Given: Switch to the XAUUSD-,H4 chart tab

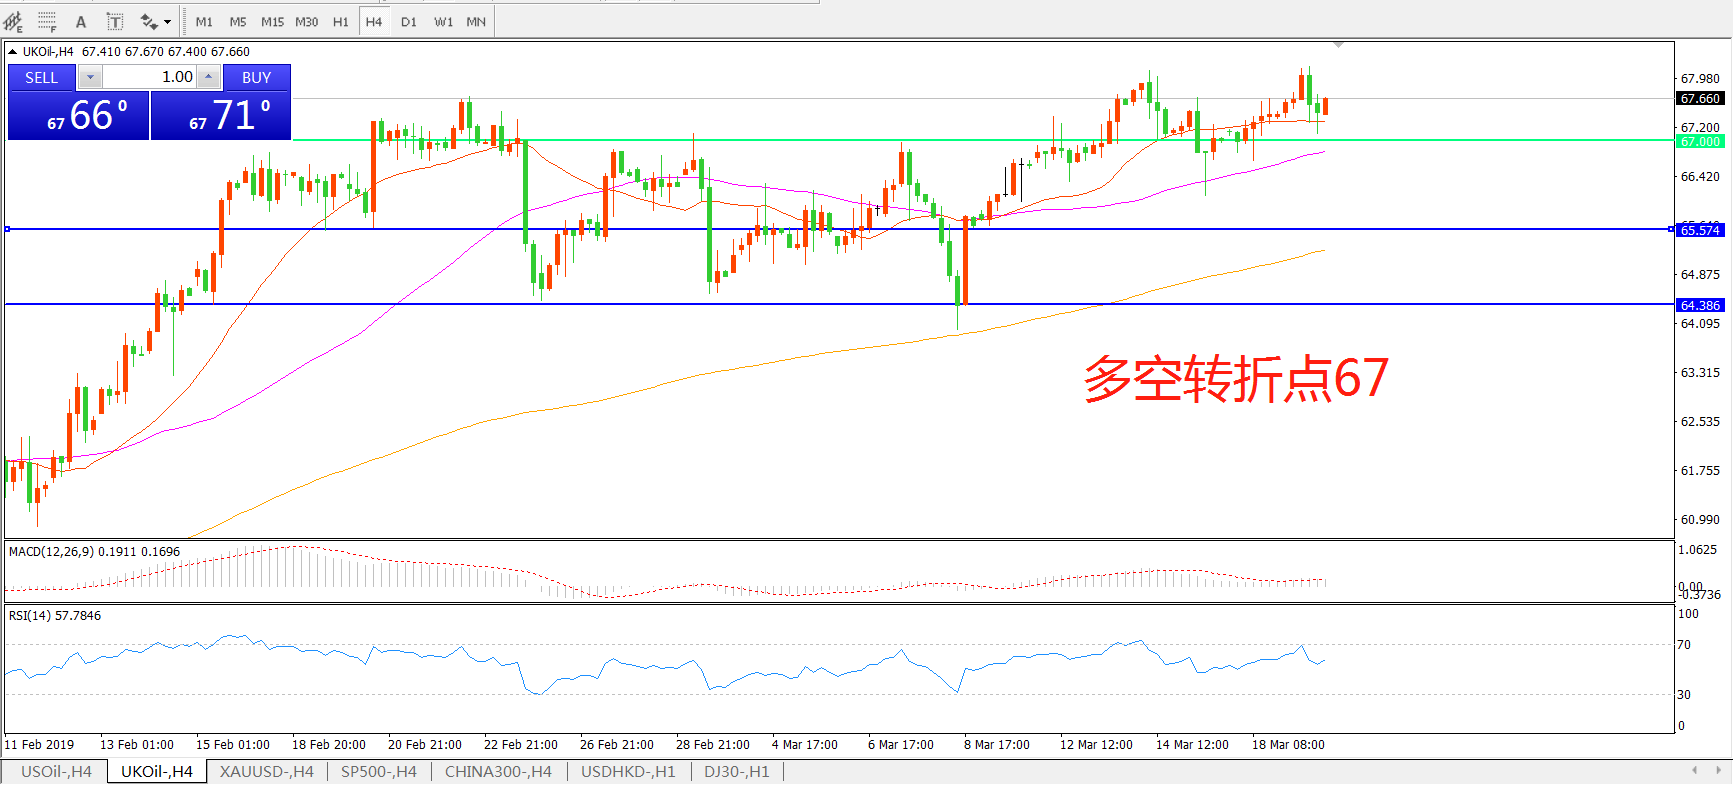Looking at the screenshot, I should coord(266,771).
